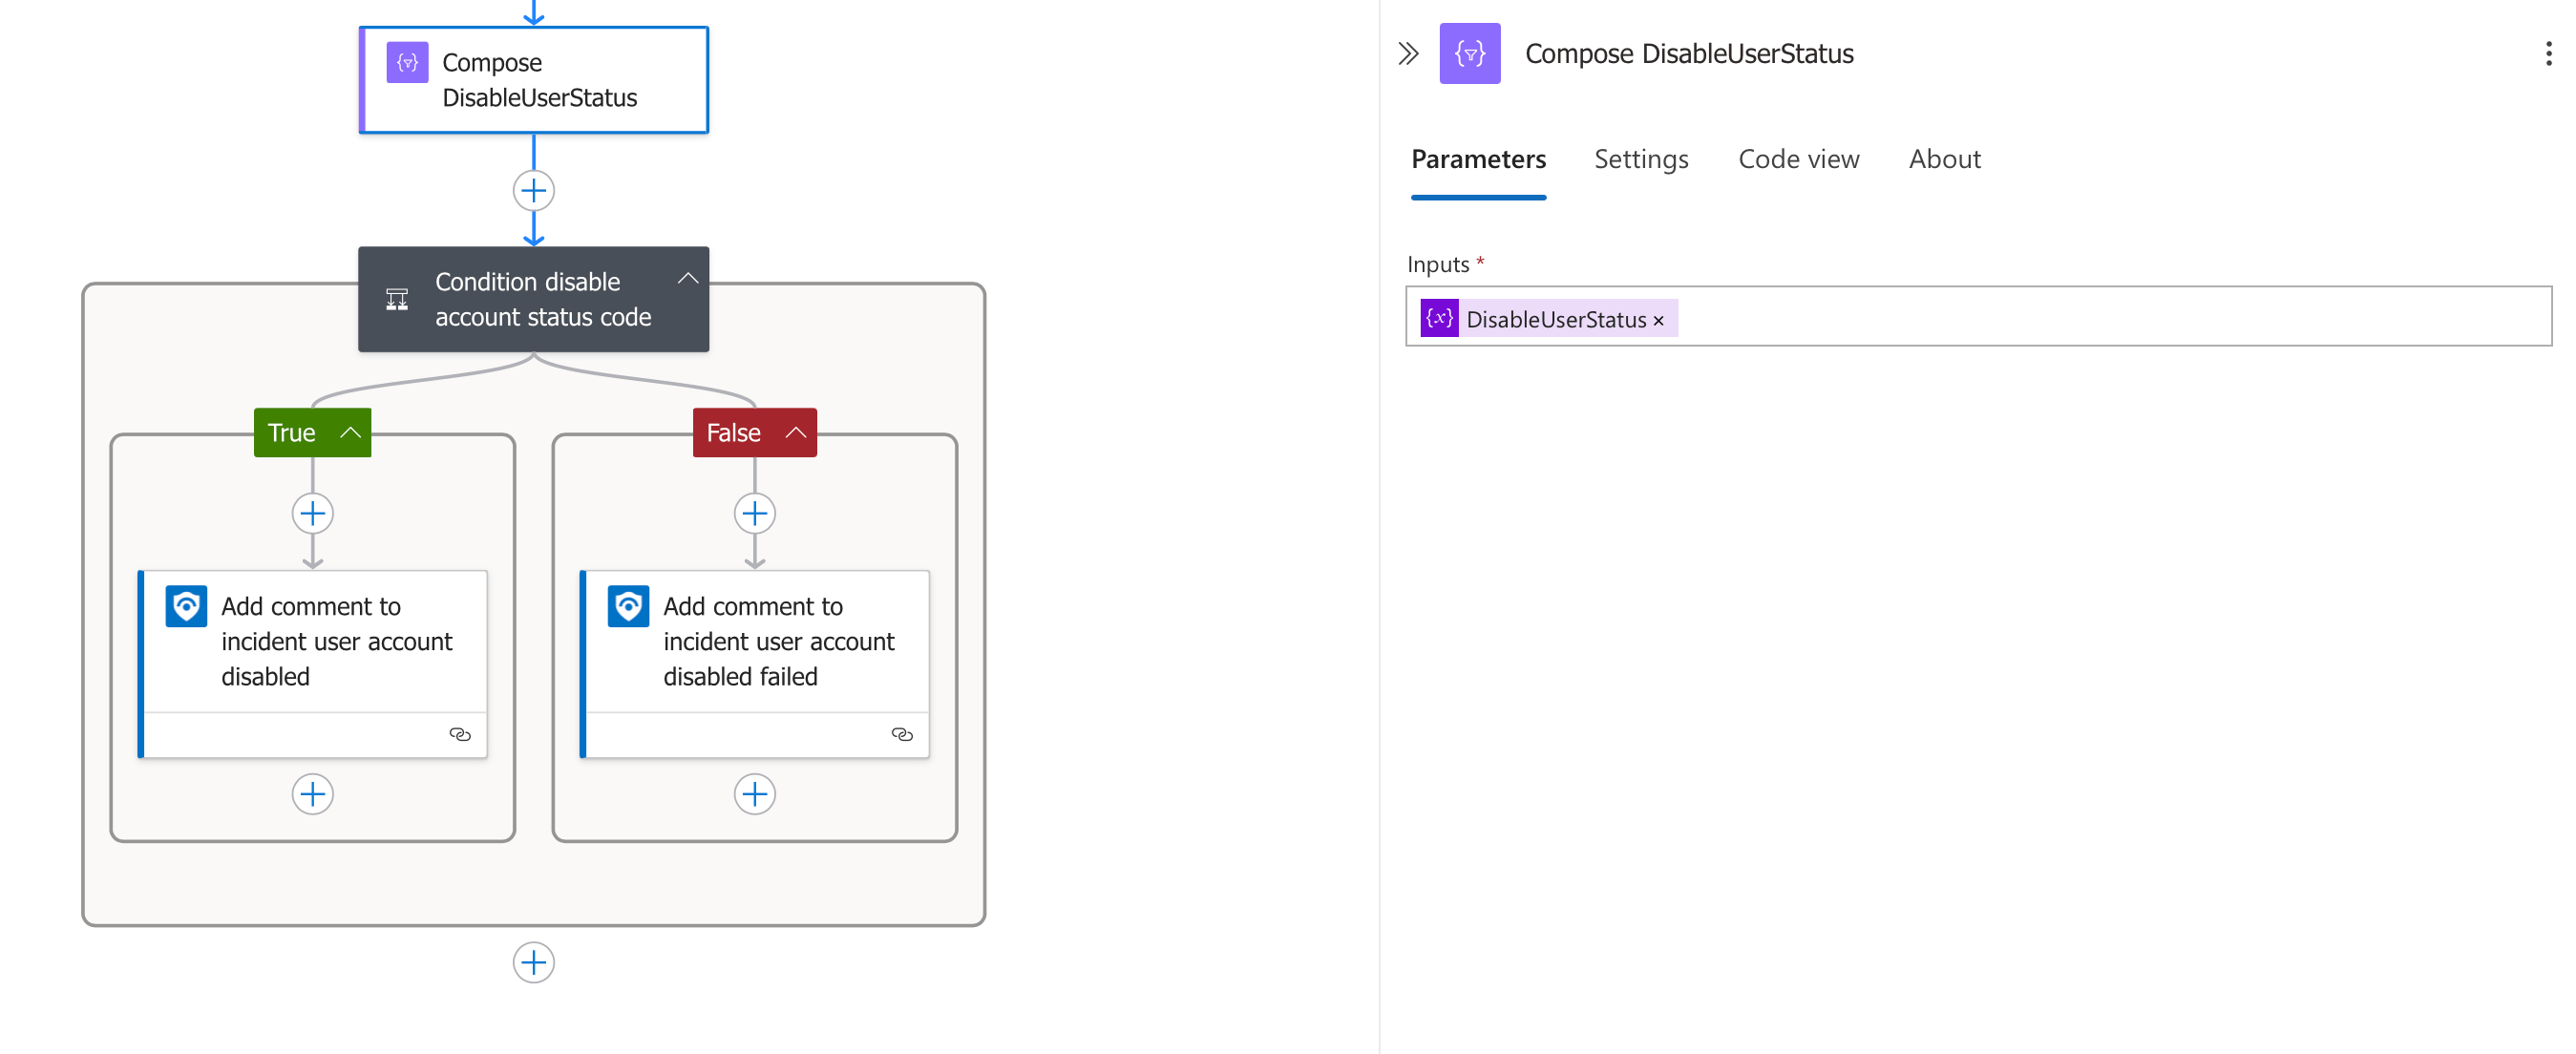Collapse the right details panel
The width and height of the screenshot is (2576, 1054).
tap(1408, 53)
